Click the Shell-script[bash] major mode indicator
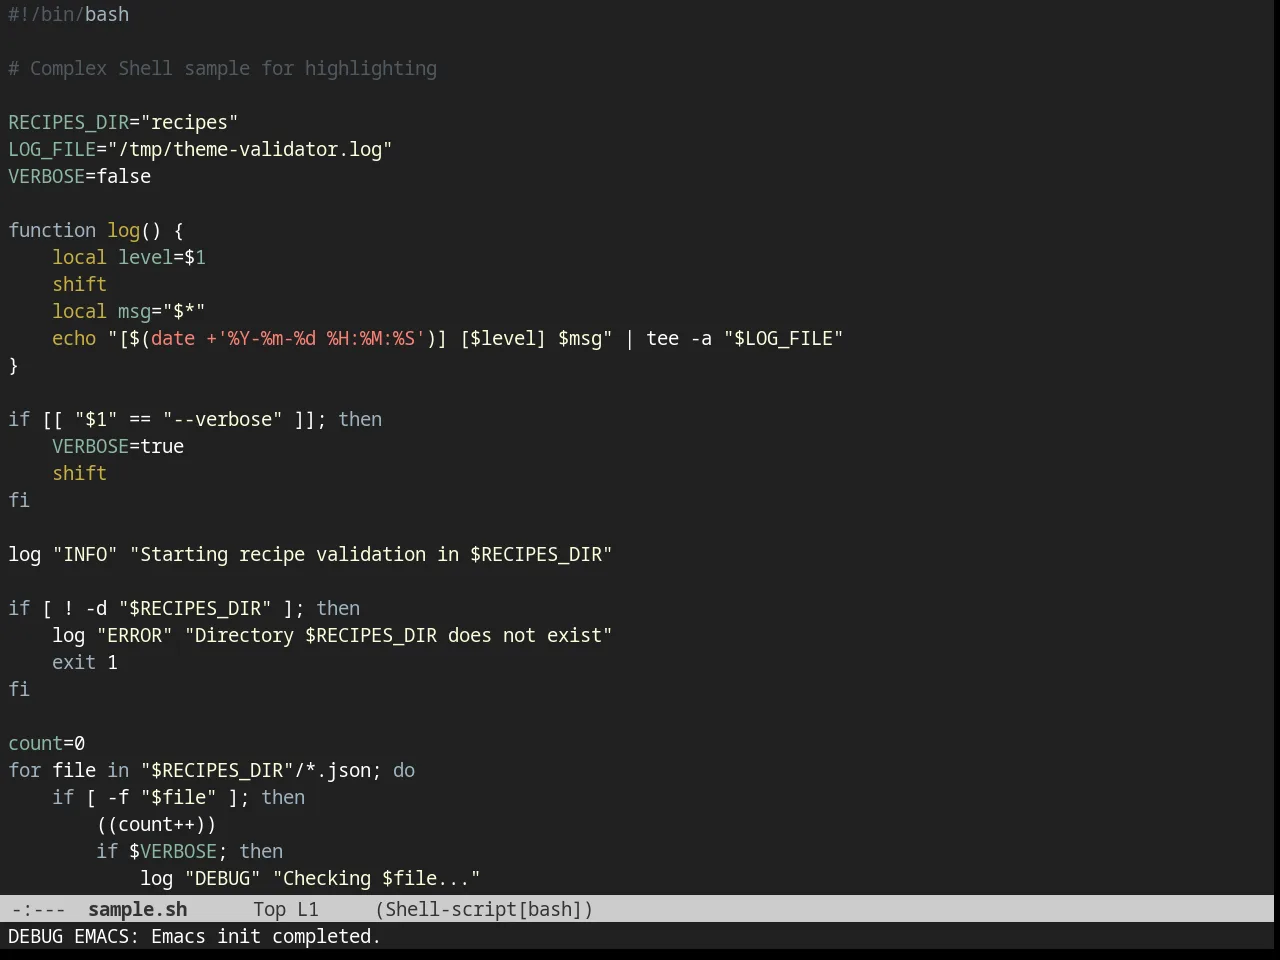 484,909
